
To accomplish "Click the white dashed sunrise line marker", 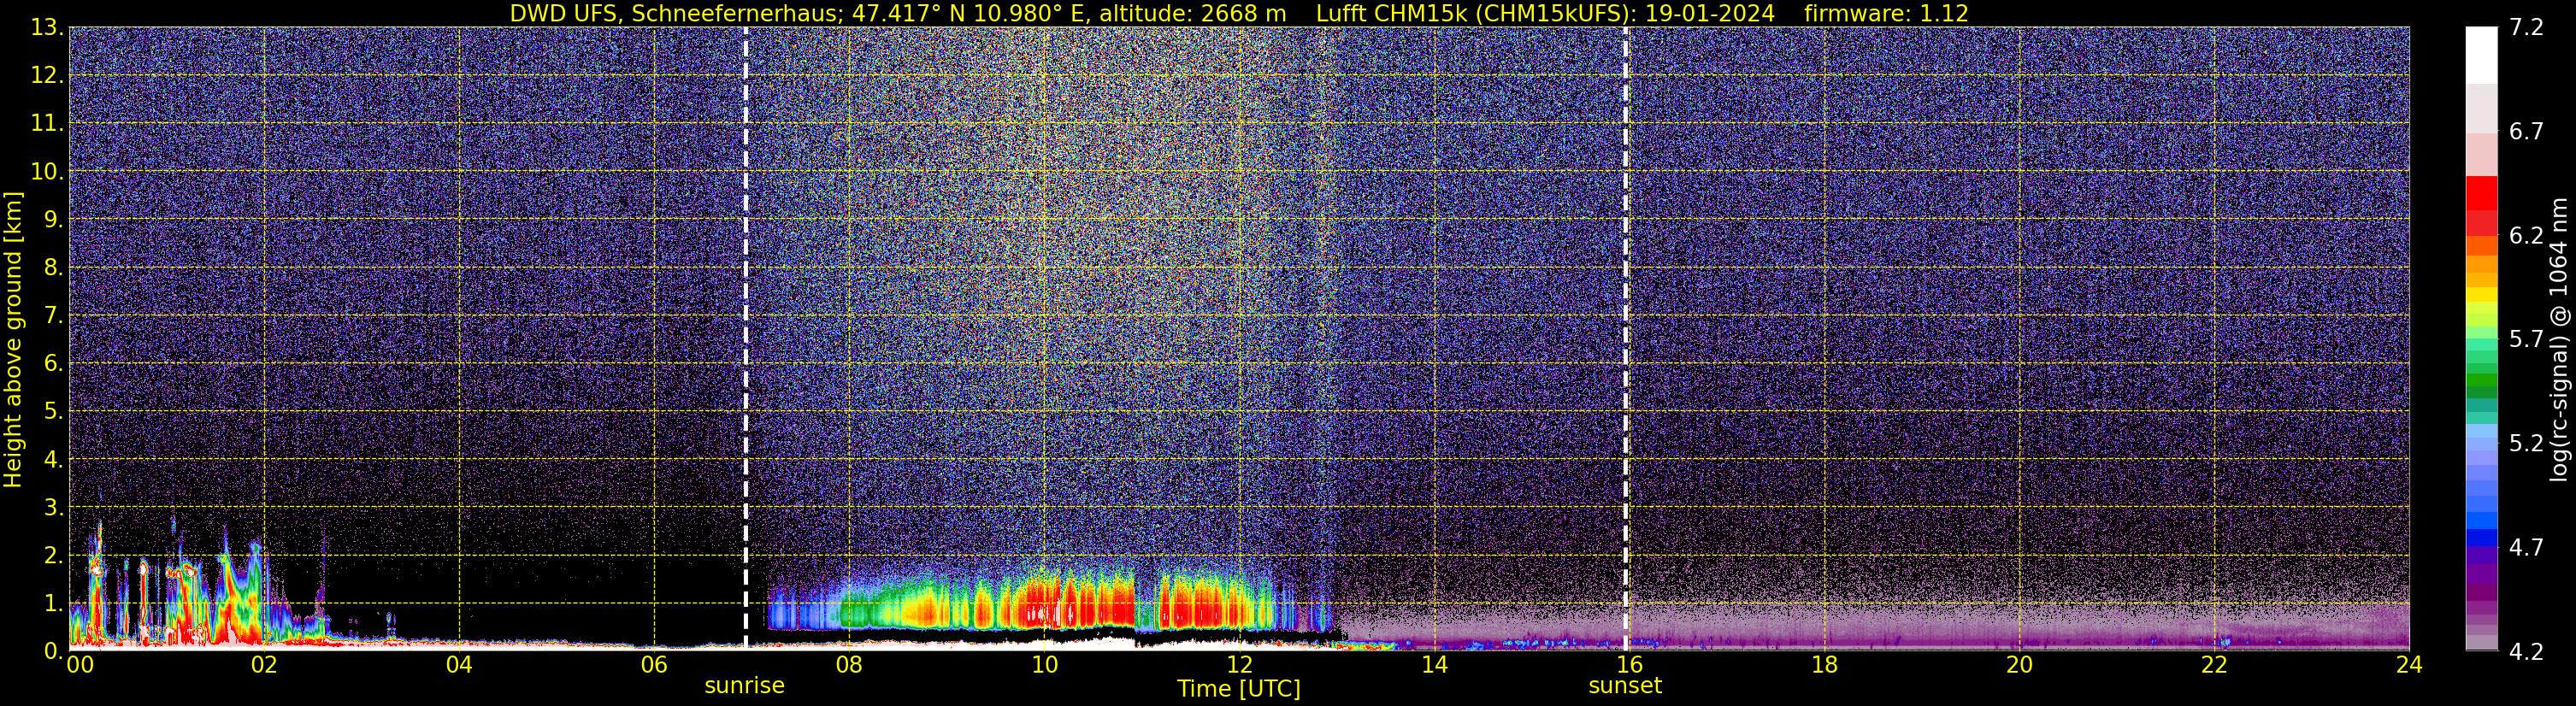I will point(746,338).
